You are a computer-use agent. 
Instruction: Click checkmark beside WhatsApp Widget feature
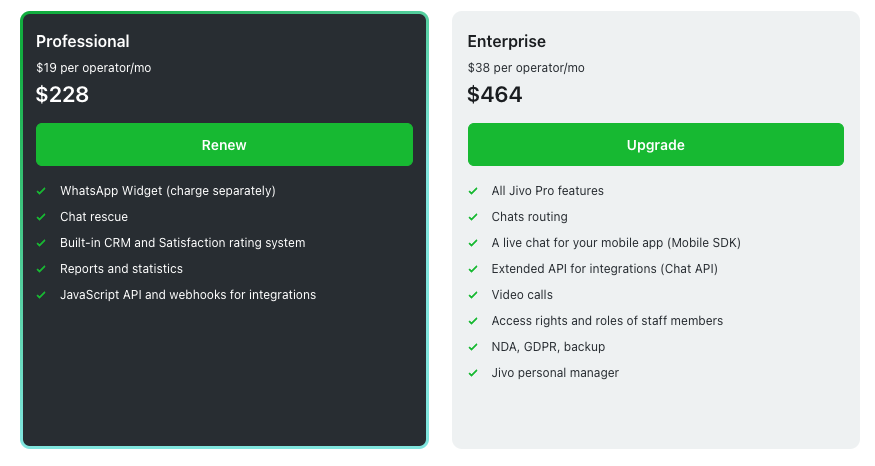(41, 191)
